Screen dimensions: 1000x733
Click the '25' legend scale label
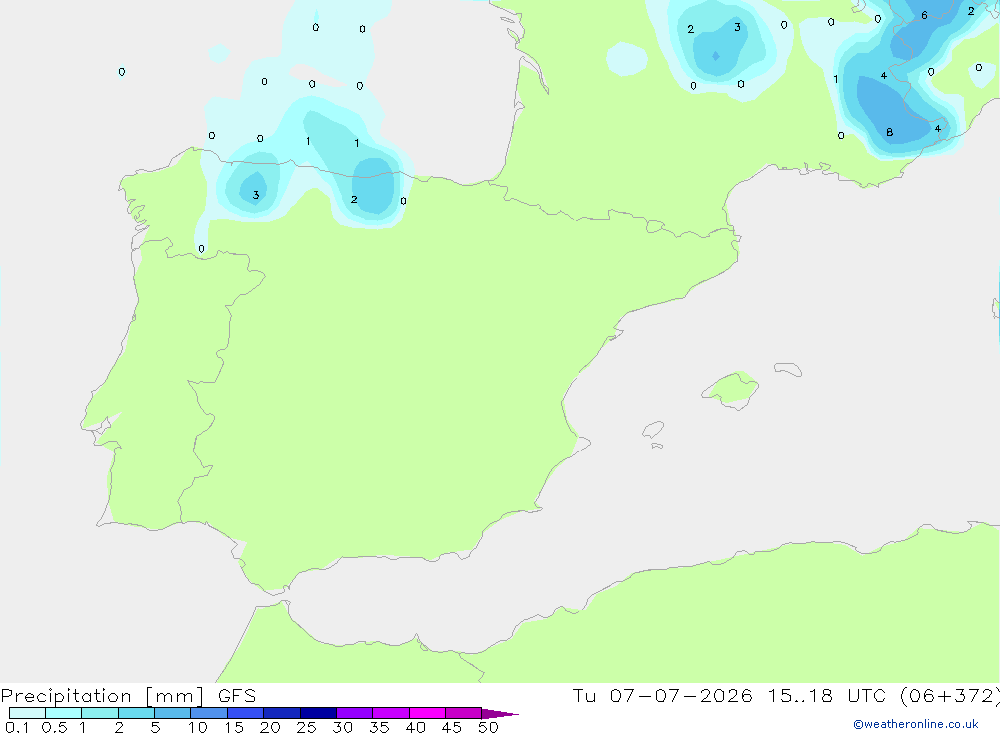tap(306, 727)
